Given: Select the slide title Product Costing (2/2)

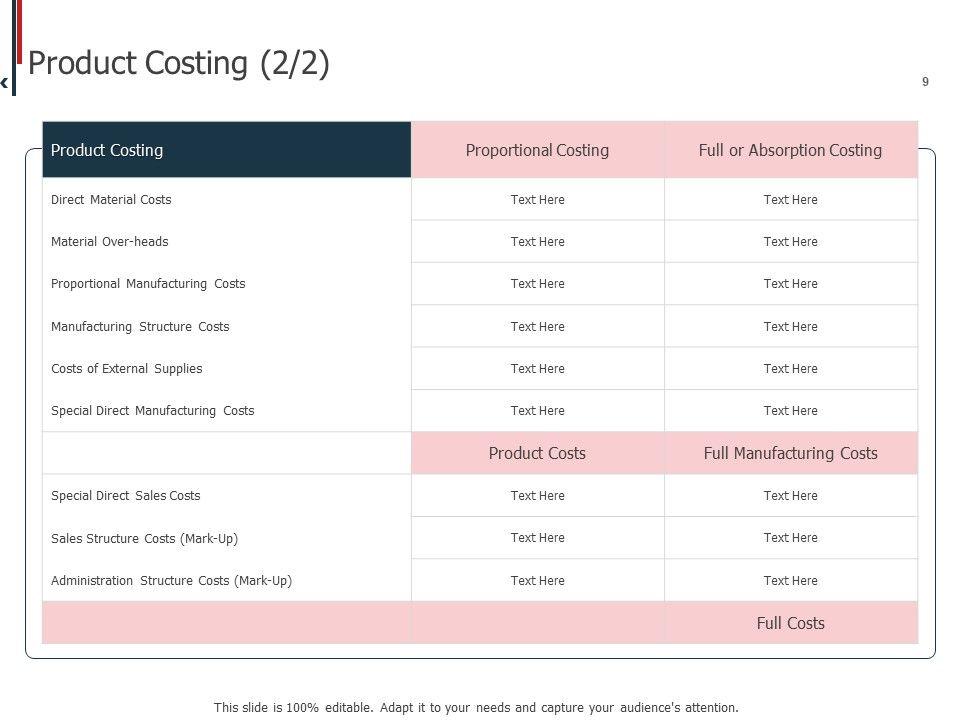Looking at the screenshot, I should click(179, 63).
